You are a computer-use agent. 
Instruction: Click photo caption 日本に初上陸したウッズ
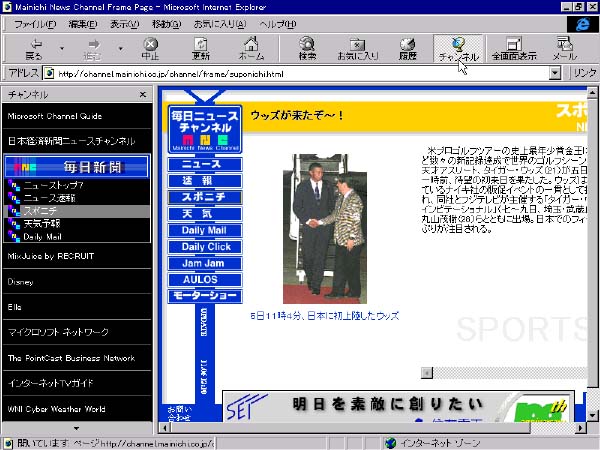[x=353, y=316]
